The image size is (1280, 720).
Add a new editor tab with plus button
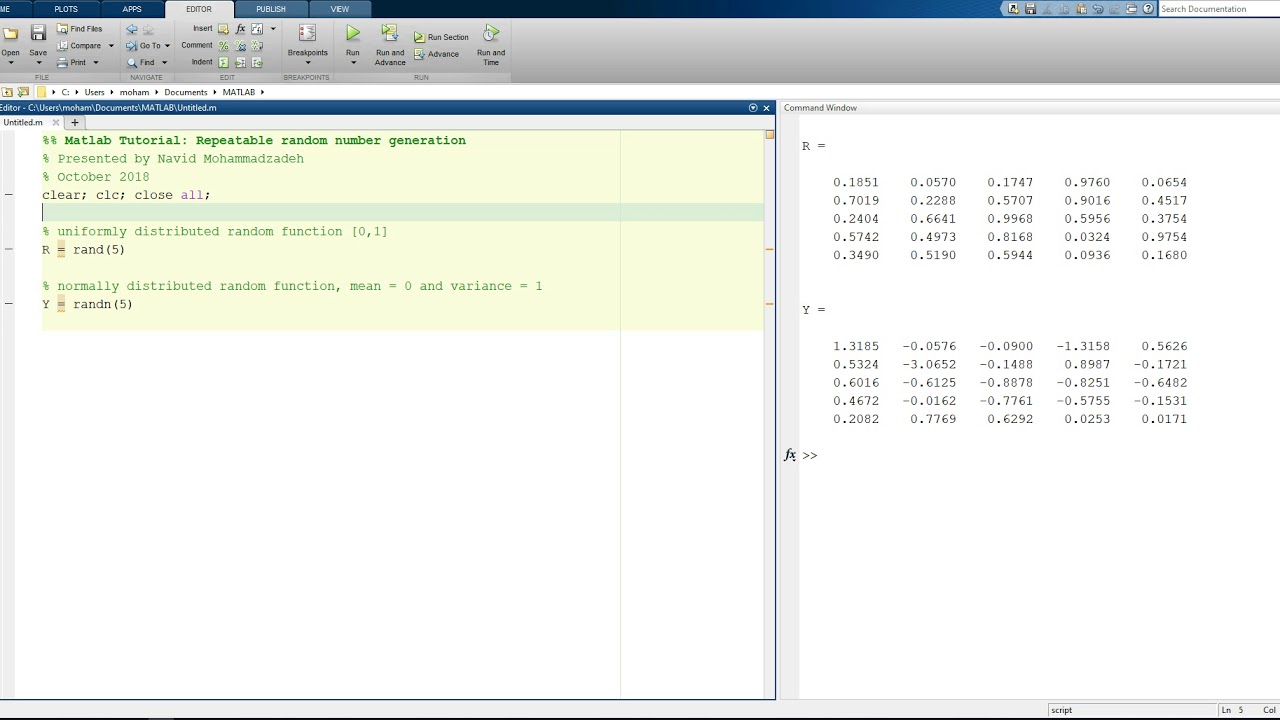tap(74, 123)
